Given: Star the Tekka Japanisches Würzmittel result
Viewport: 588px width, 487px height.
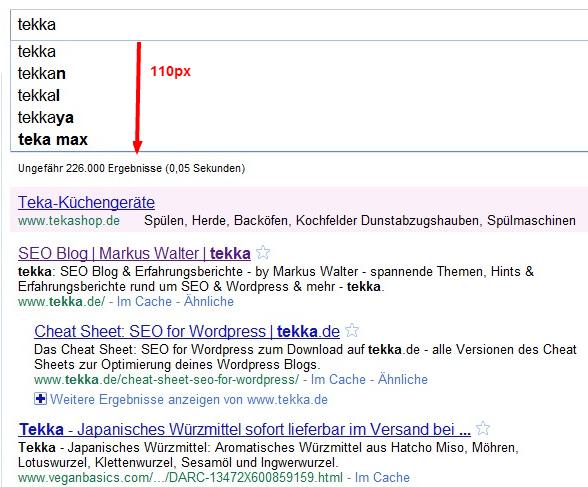Looking at the screenshot, I should coord(483,428).
